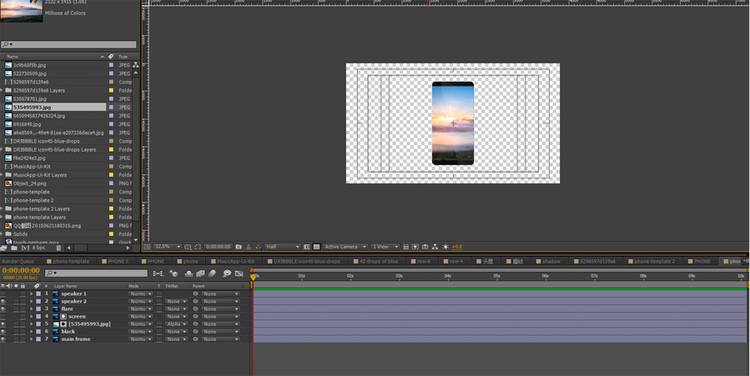The height and width of the screenshot is (376, 750).
Task: Open the show channel RGB icon
Action: pos(258,247)
